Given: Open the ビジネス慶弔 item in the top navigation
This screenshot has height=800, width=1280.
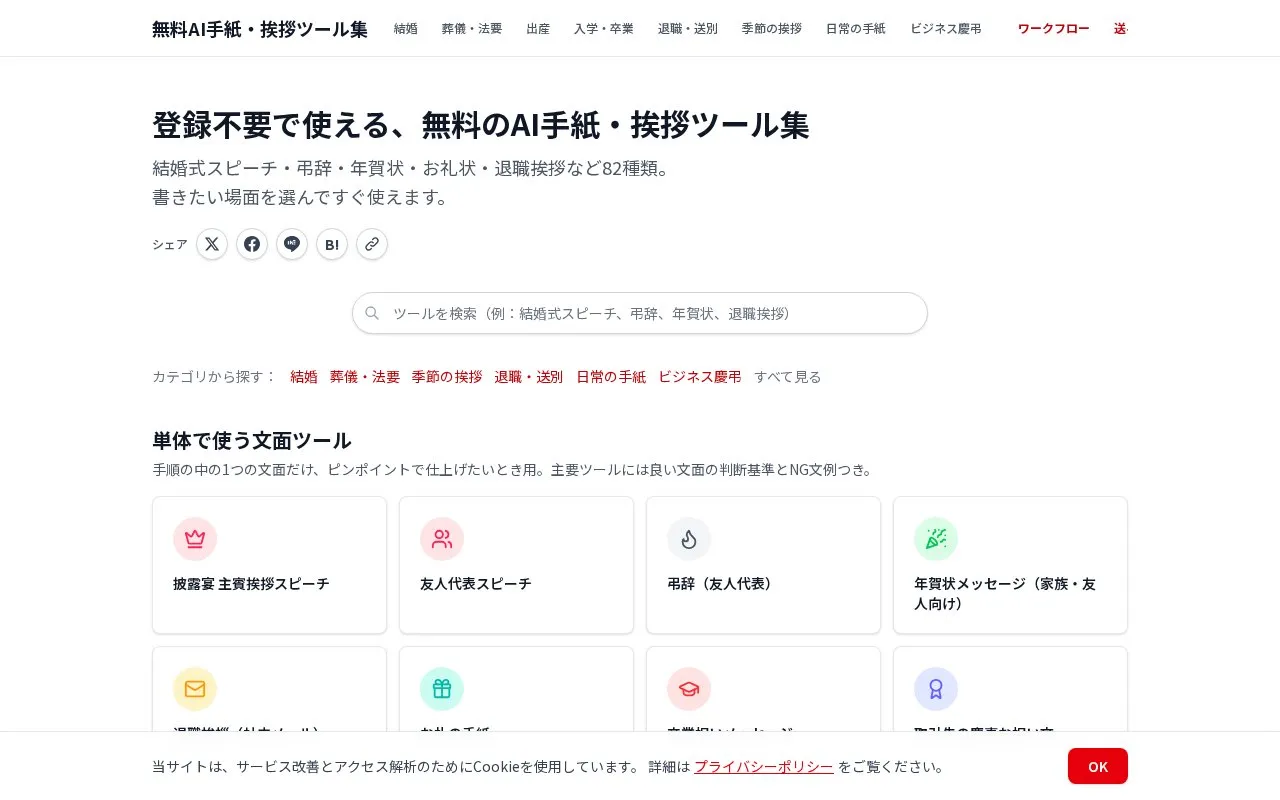Looking at the screenshot, I should [x=946, y=29].
